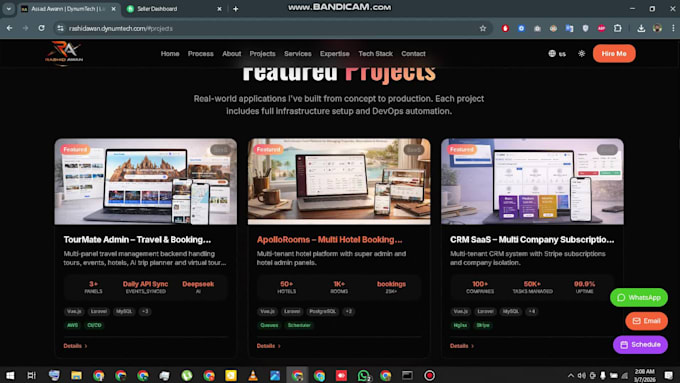Open the Services nav link
This screenshot has width=680, height=383.
298,54
